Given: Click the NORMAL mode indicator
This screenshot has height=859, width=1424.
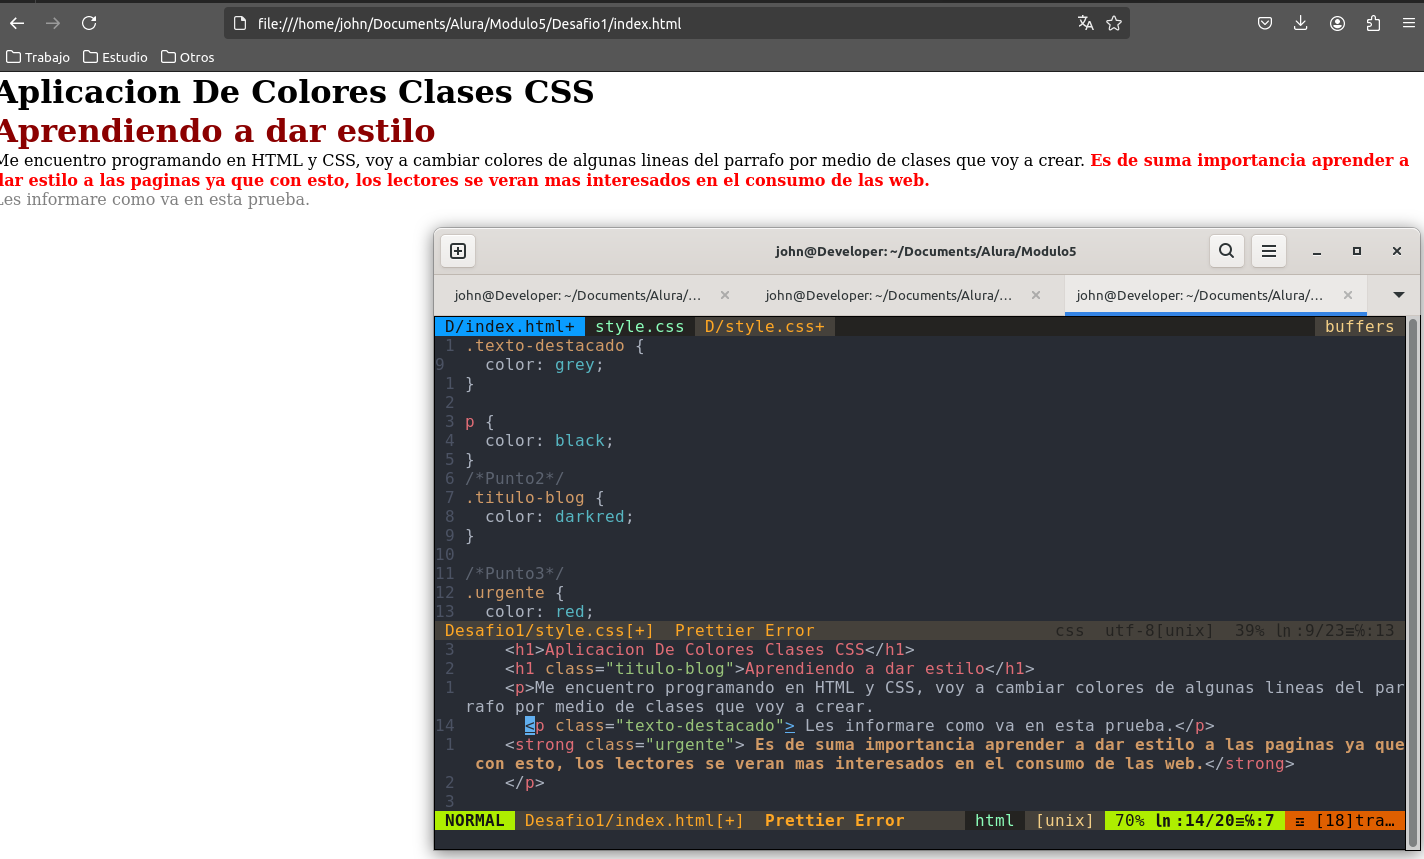Looking at the screenshot, I should pos(475,821).
